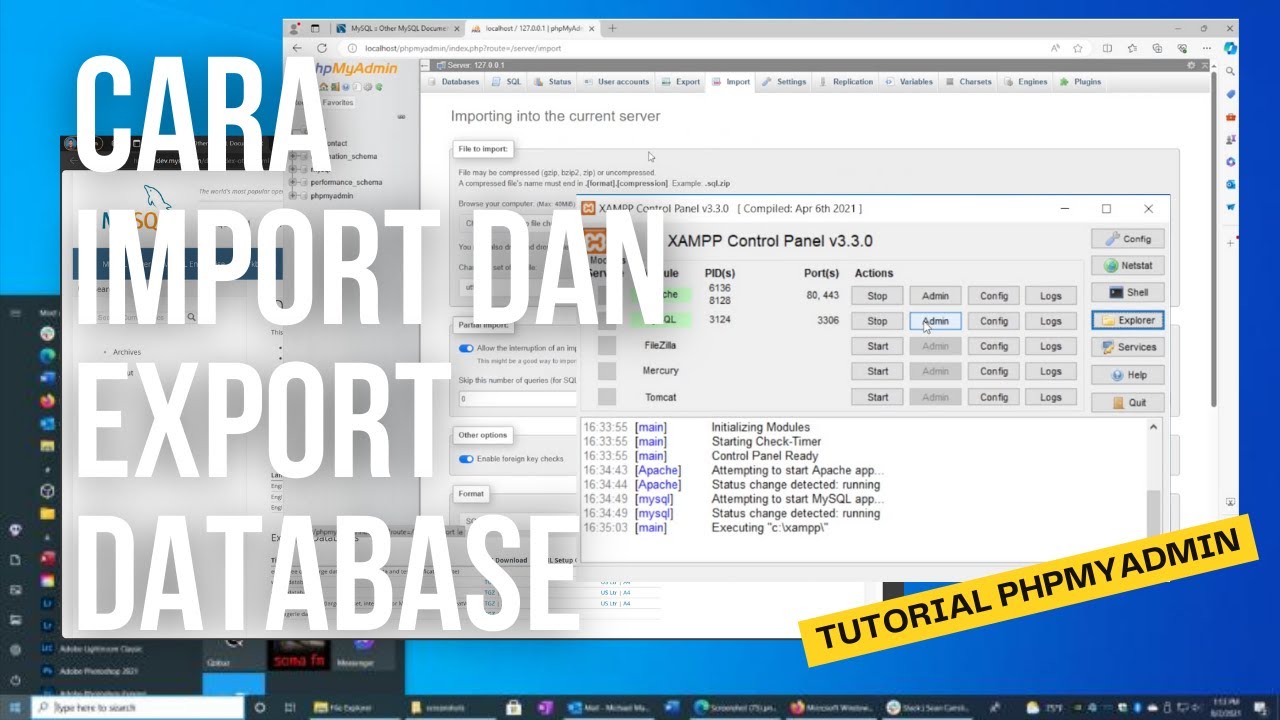
Task: Open Edge sidebar search icon
Action: point(1231,72)
